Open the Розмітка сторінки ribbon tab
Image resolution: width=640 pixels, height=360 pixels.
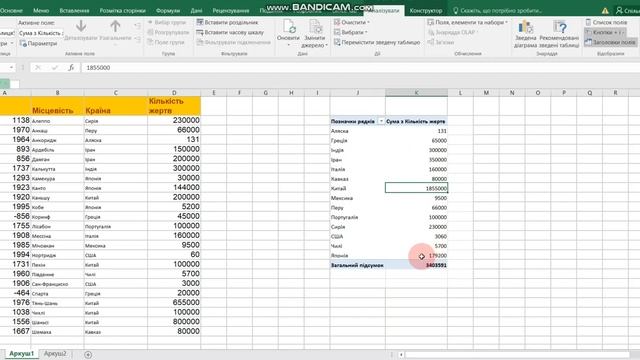coord(122,11)
